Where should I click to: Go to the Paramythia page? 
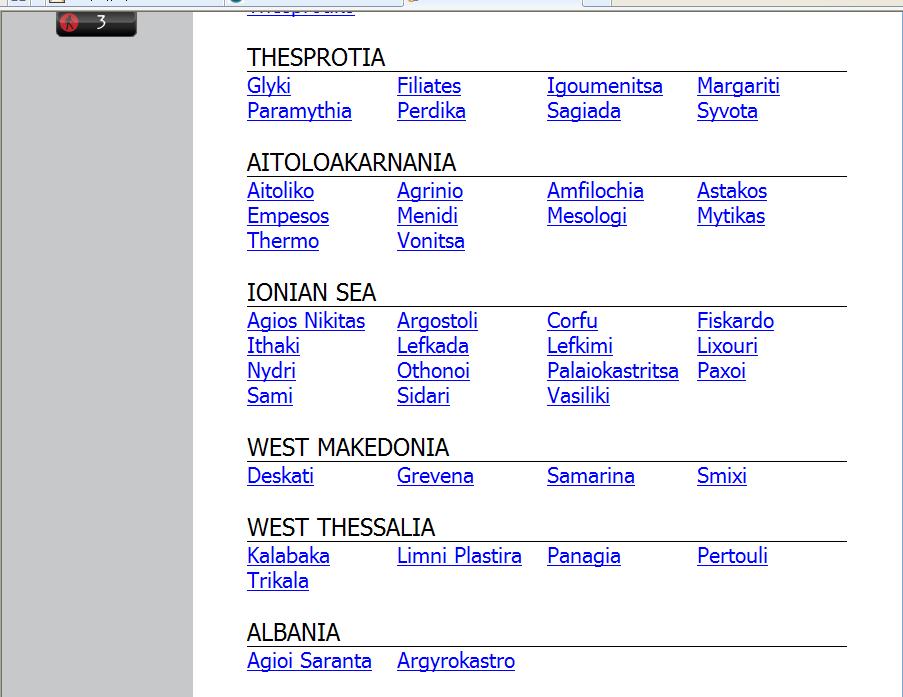point(299,111)
